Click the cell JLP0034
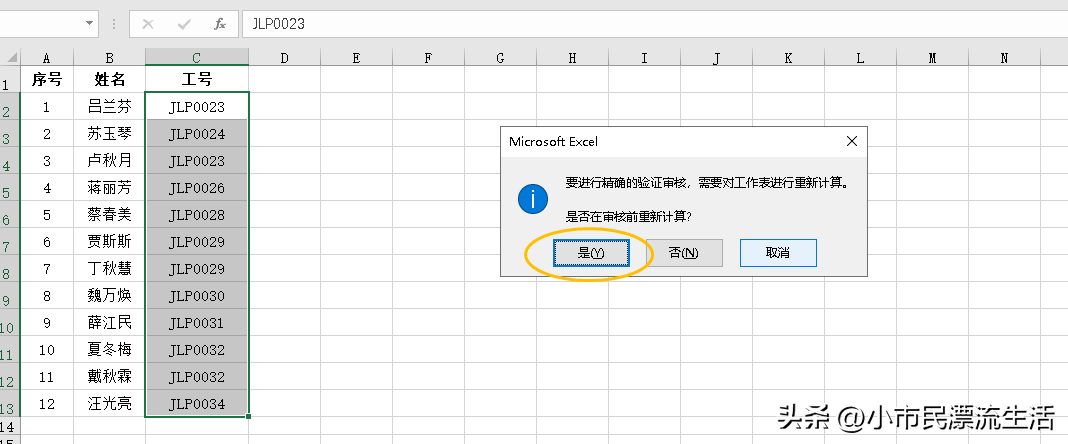 pos(197,403)
